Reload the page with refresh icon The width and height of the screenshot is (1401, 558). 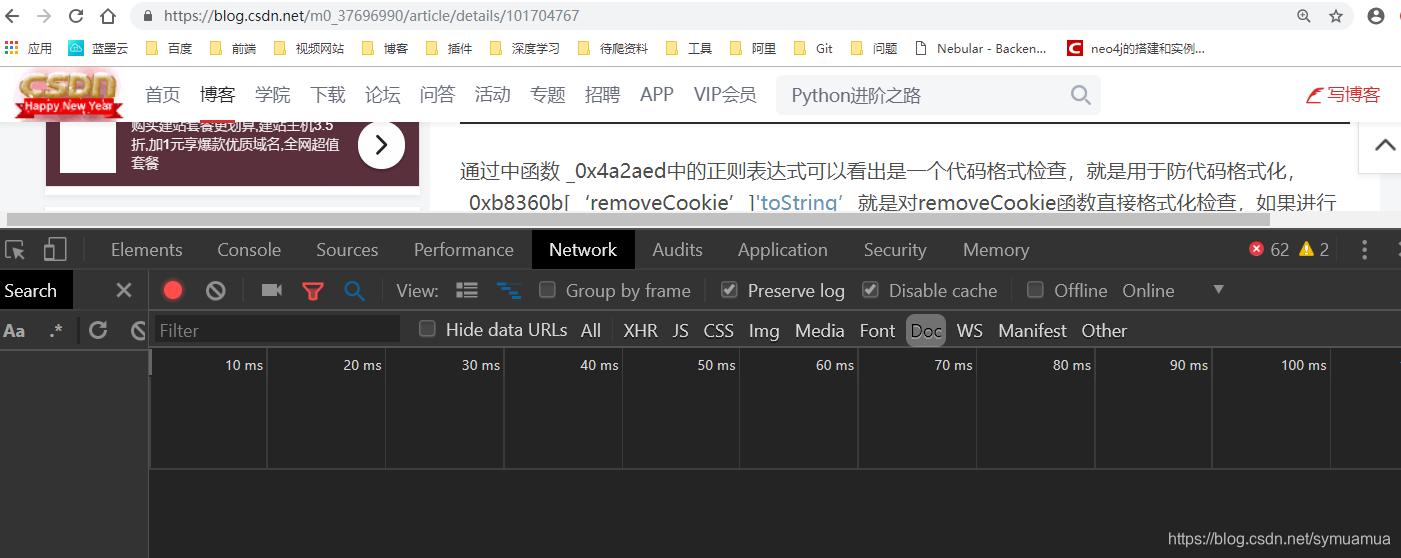point(76,16)
